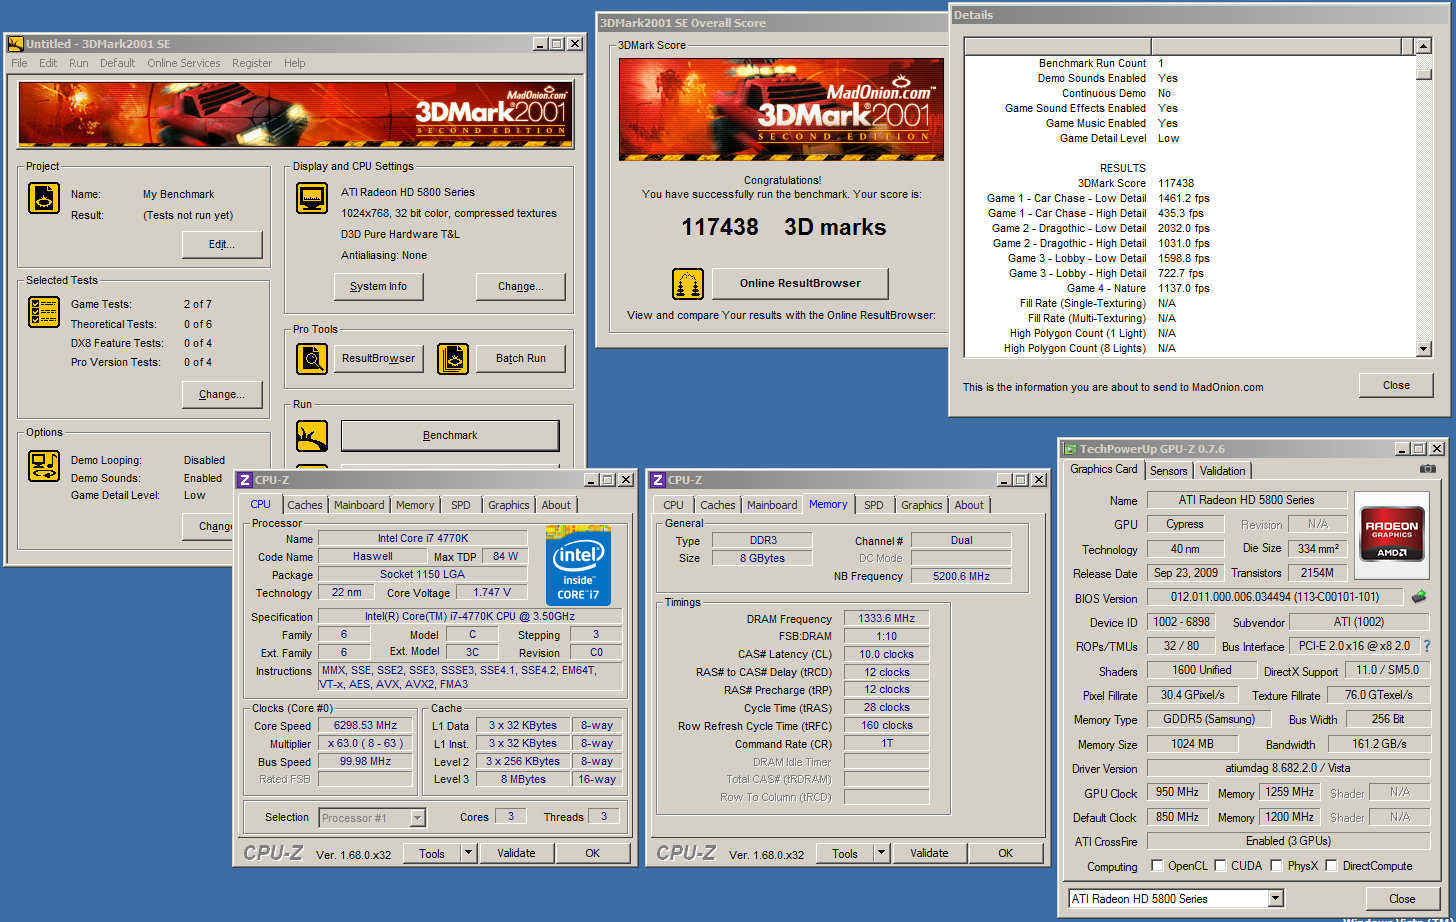Enable the CUDA checkbox in GPU-Z

click(1221, 866)
